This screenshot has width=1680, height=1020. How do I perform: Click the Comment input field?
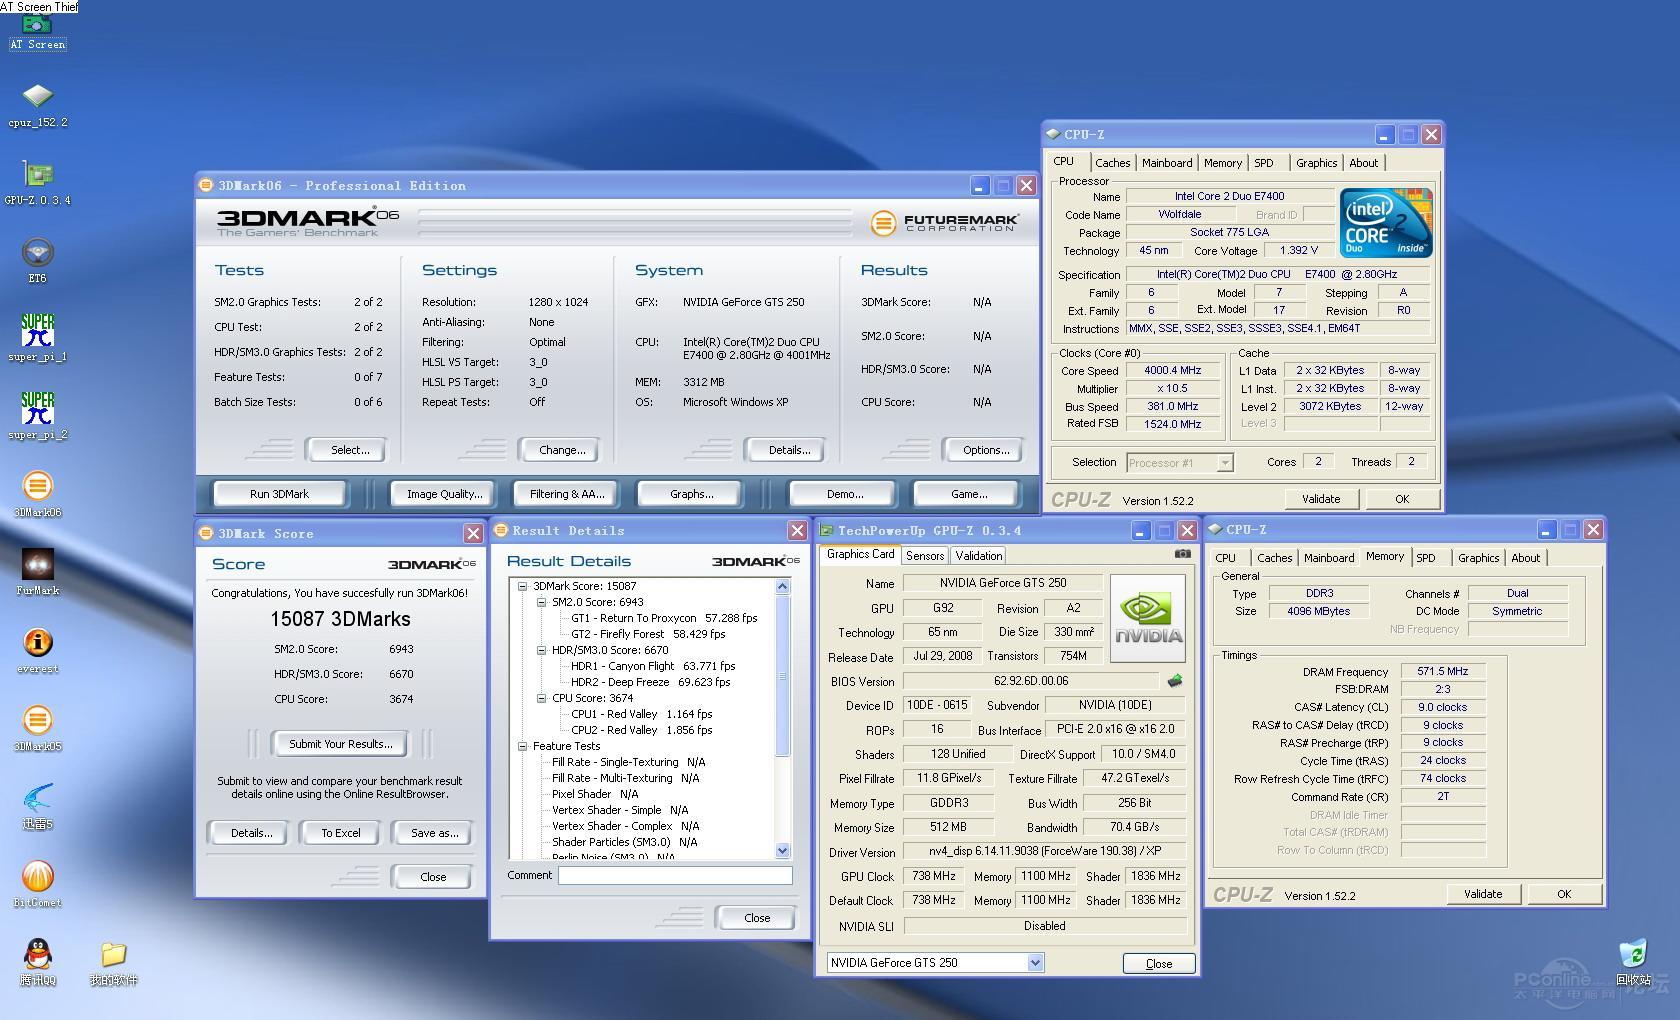675,876
